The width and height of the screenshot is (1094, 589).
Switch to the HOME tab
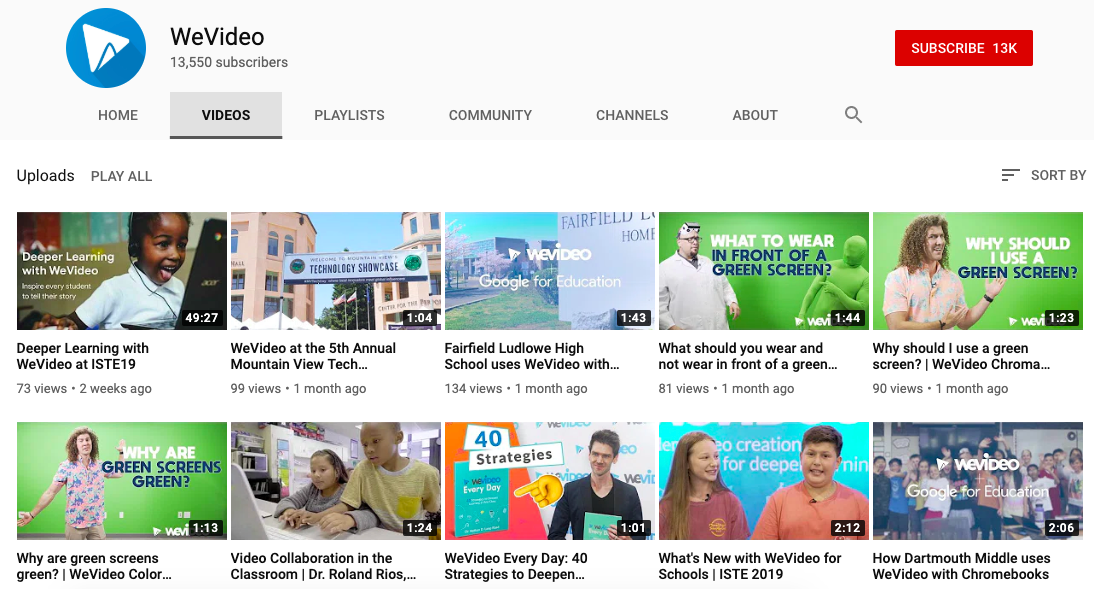pos(118,115)
